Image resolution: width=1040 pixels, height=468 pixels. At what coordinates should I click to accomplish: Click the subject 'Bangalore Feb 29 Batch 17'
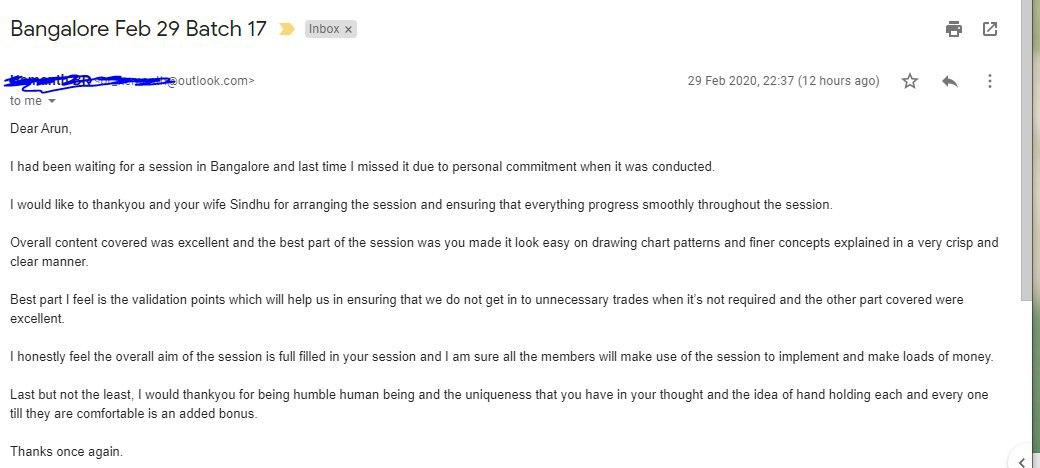click(139, 29)
